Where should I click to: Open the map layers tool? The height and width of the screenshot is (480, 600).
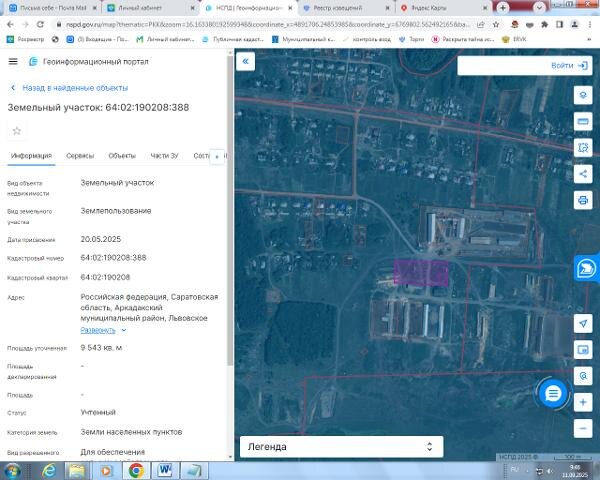[x=583, y=95]
